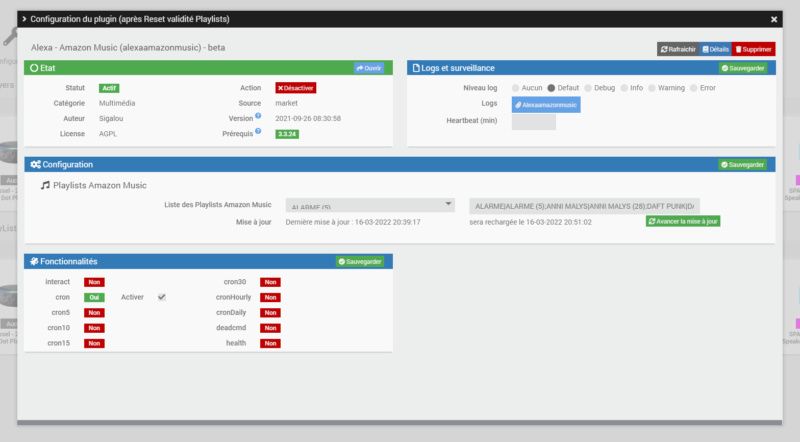
Task: Open the Alexaamazonmusic log
Action: pyautogui.click(x=546, y=105)
